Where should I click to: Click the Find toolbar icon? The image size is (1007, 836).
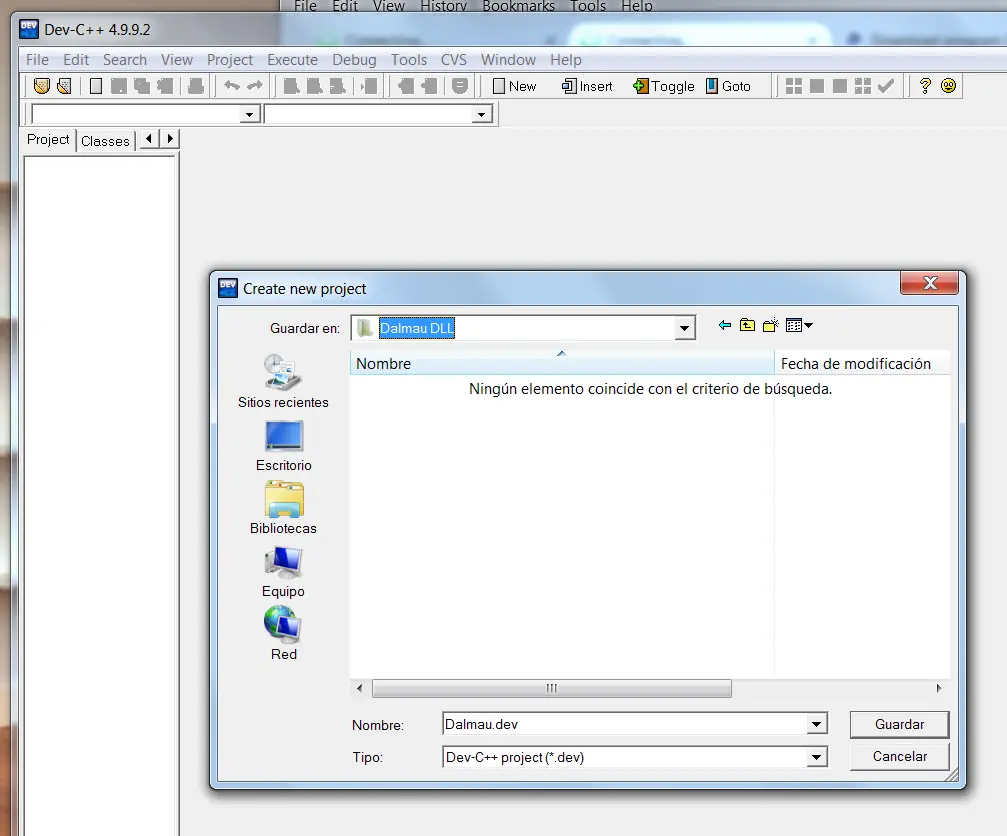[291, 86]
